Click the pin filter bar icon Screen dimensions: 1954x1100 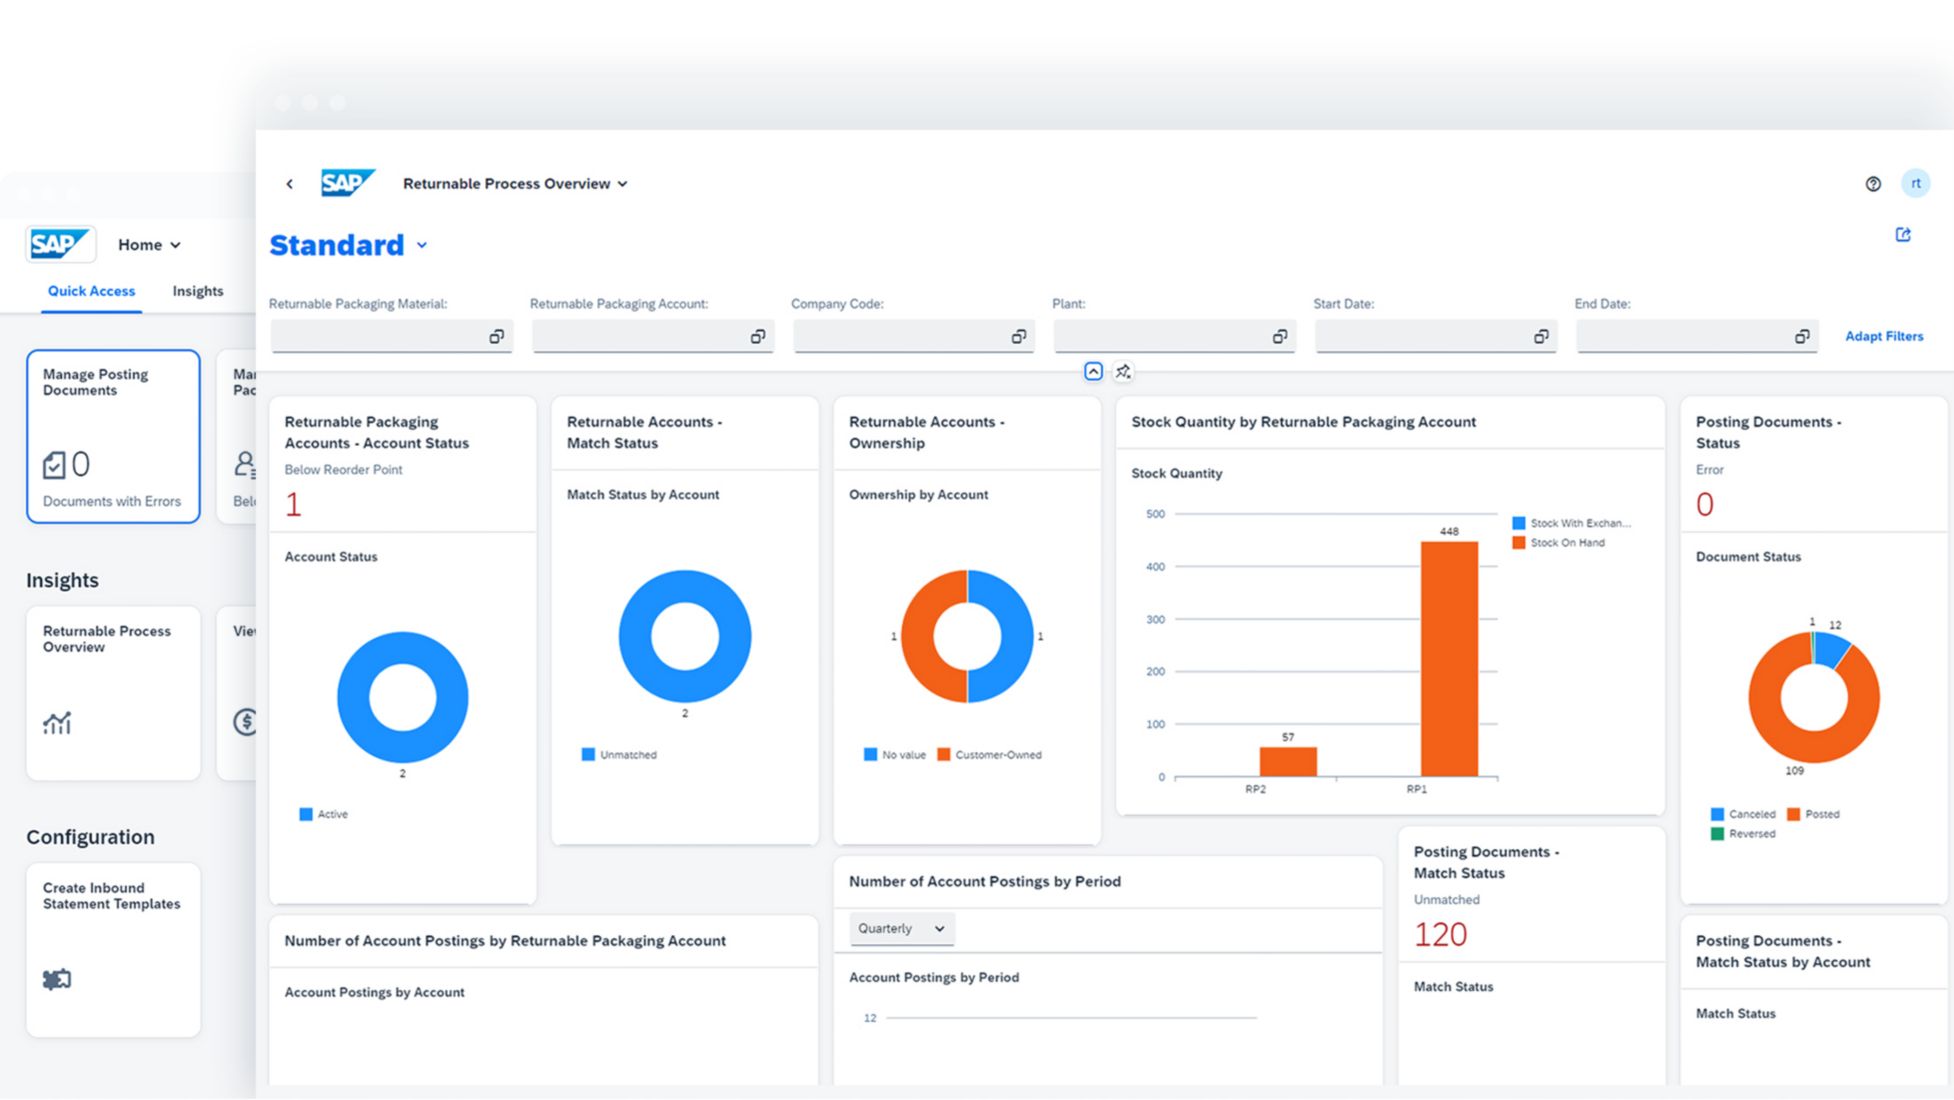1123,372
